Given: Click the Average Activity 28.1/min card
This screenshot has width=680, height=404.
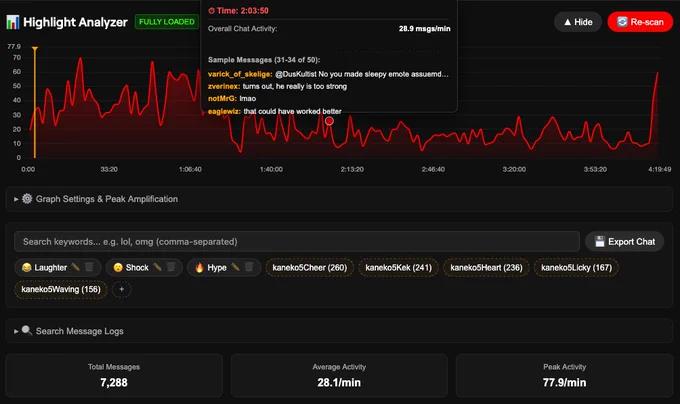Looking at the screenshot, I should click(339, 375).
